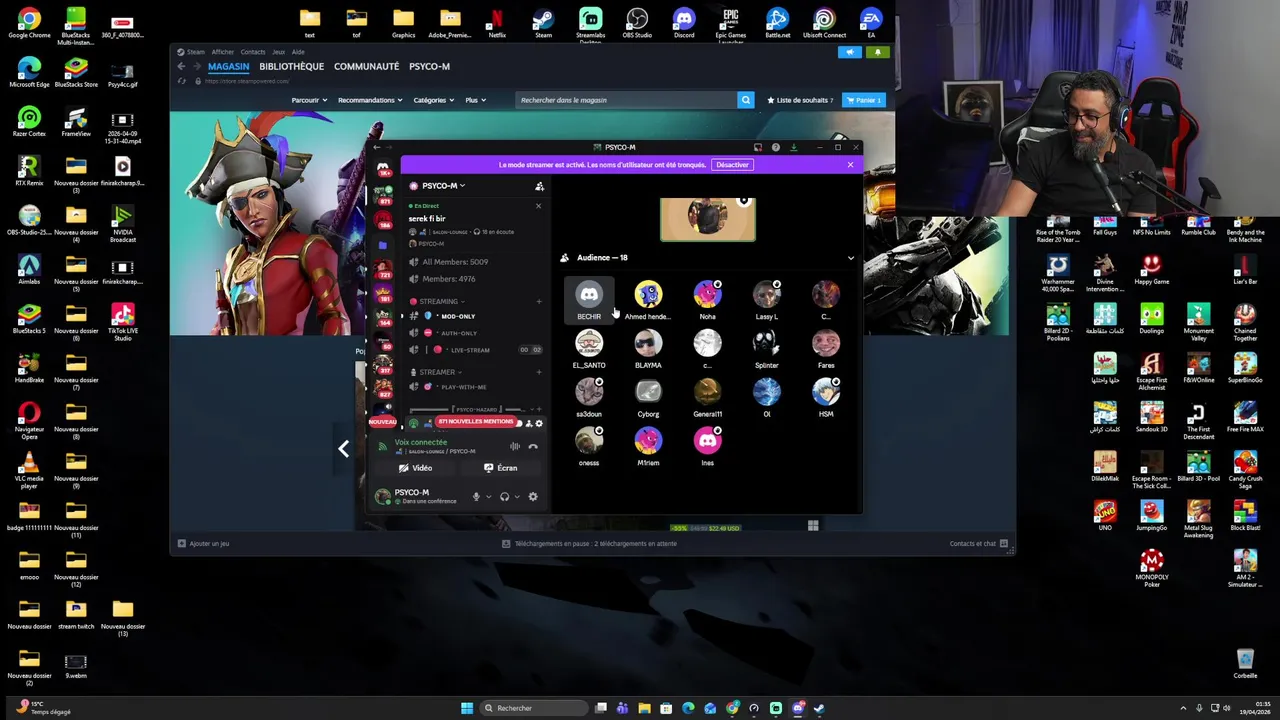This screenshot has width=1280, height=720.
Task: Close the En Direct stream card
Action: [538, 206]
